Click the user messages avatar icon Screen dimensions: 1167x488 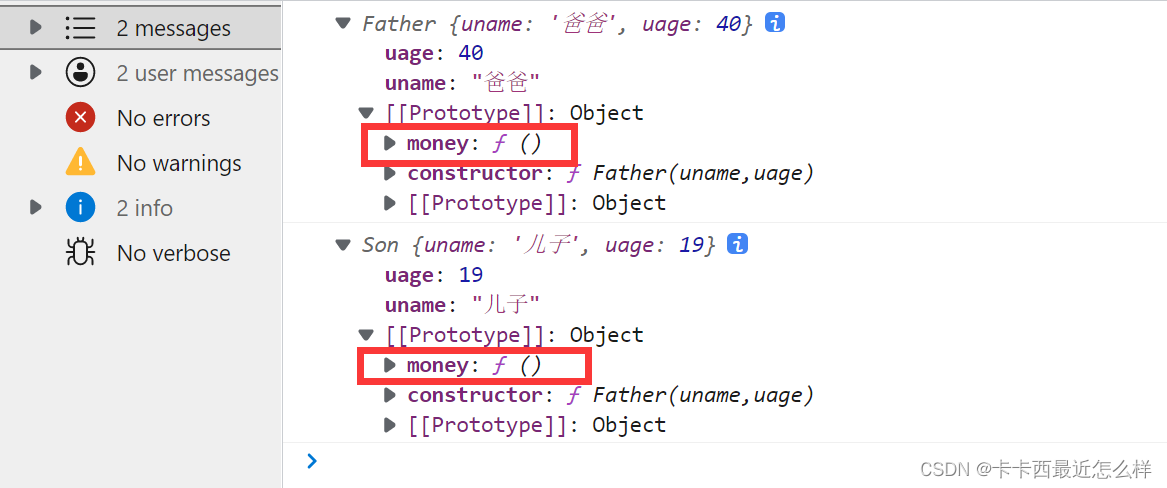click(80, 73)
